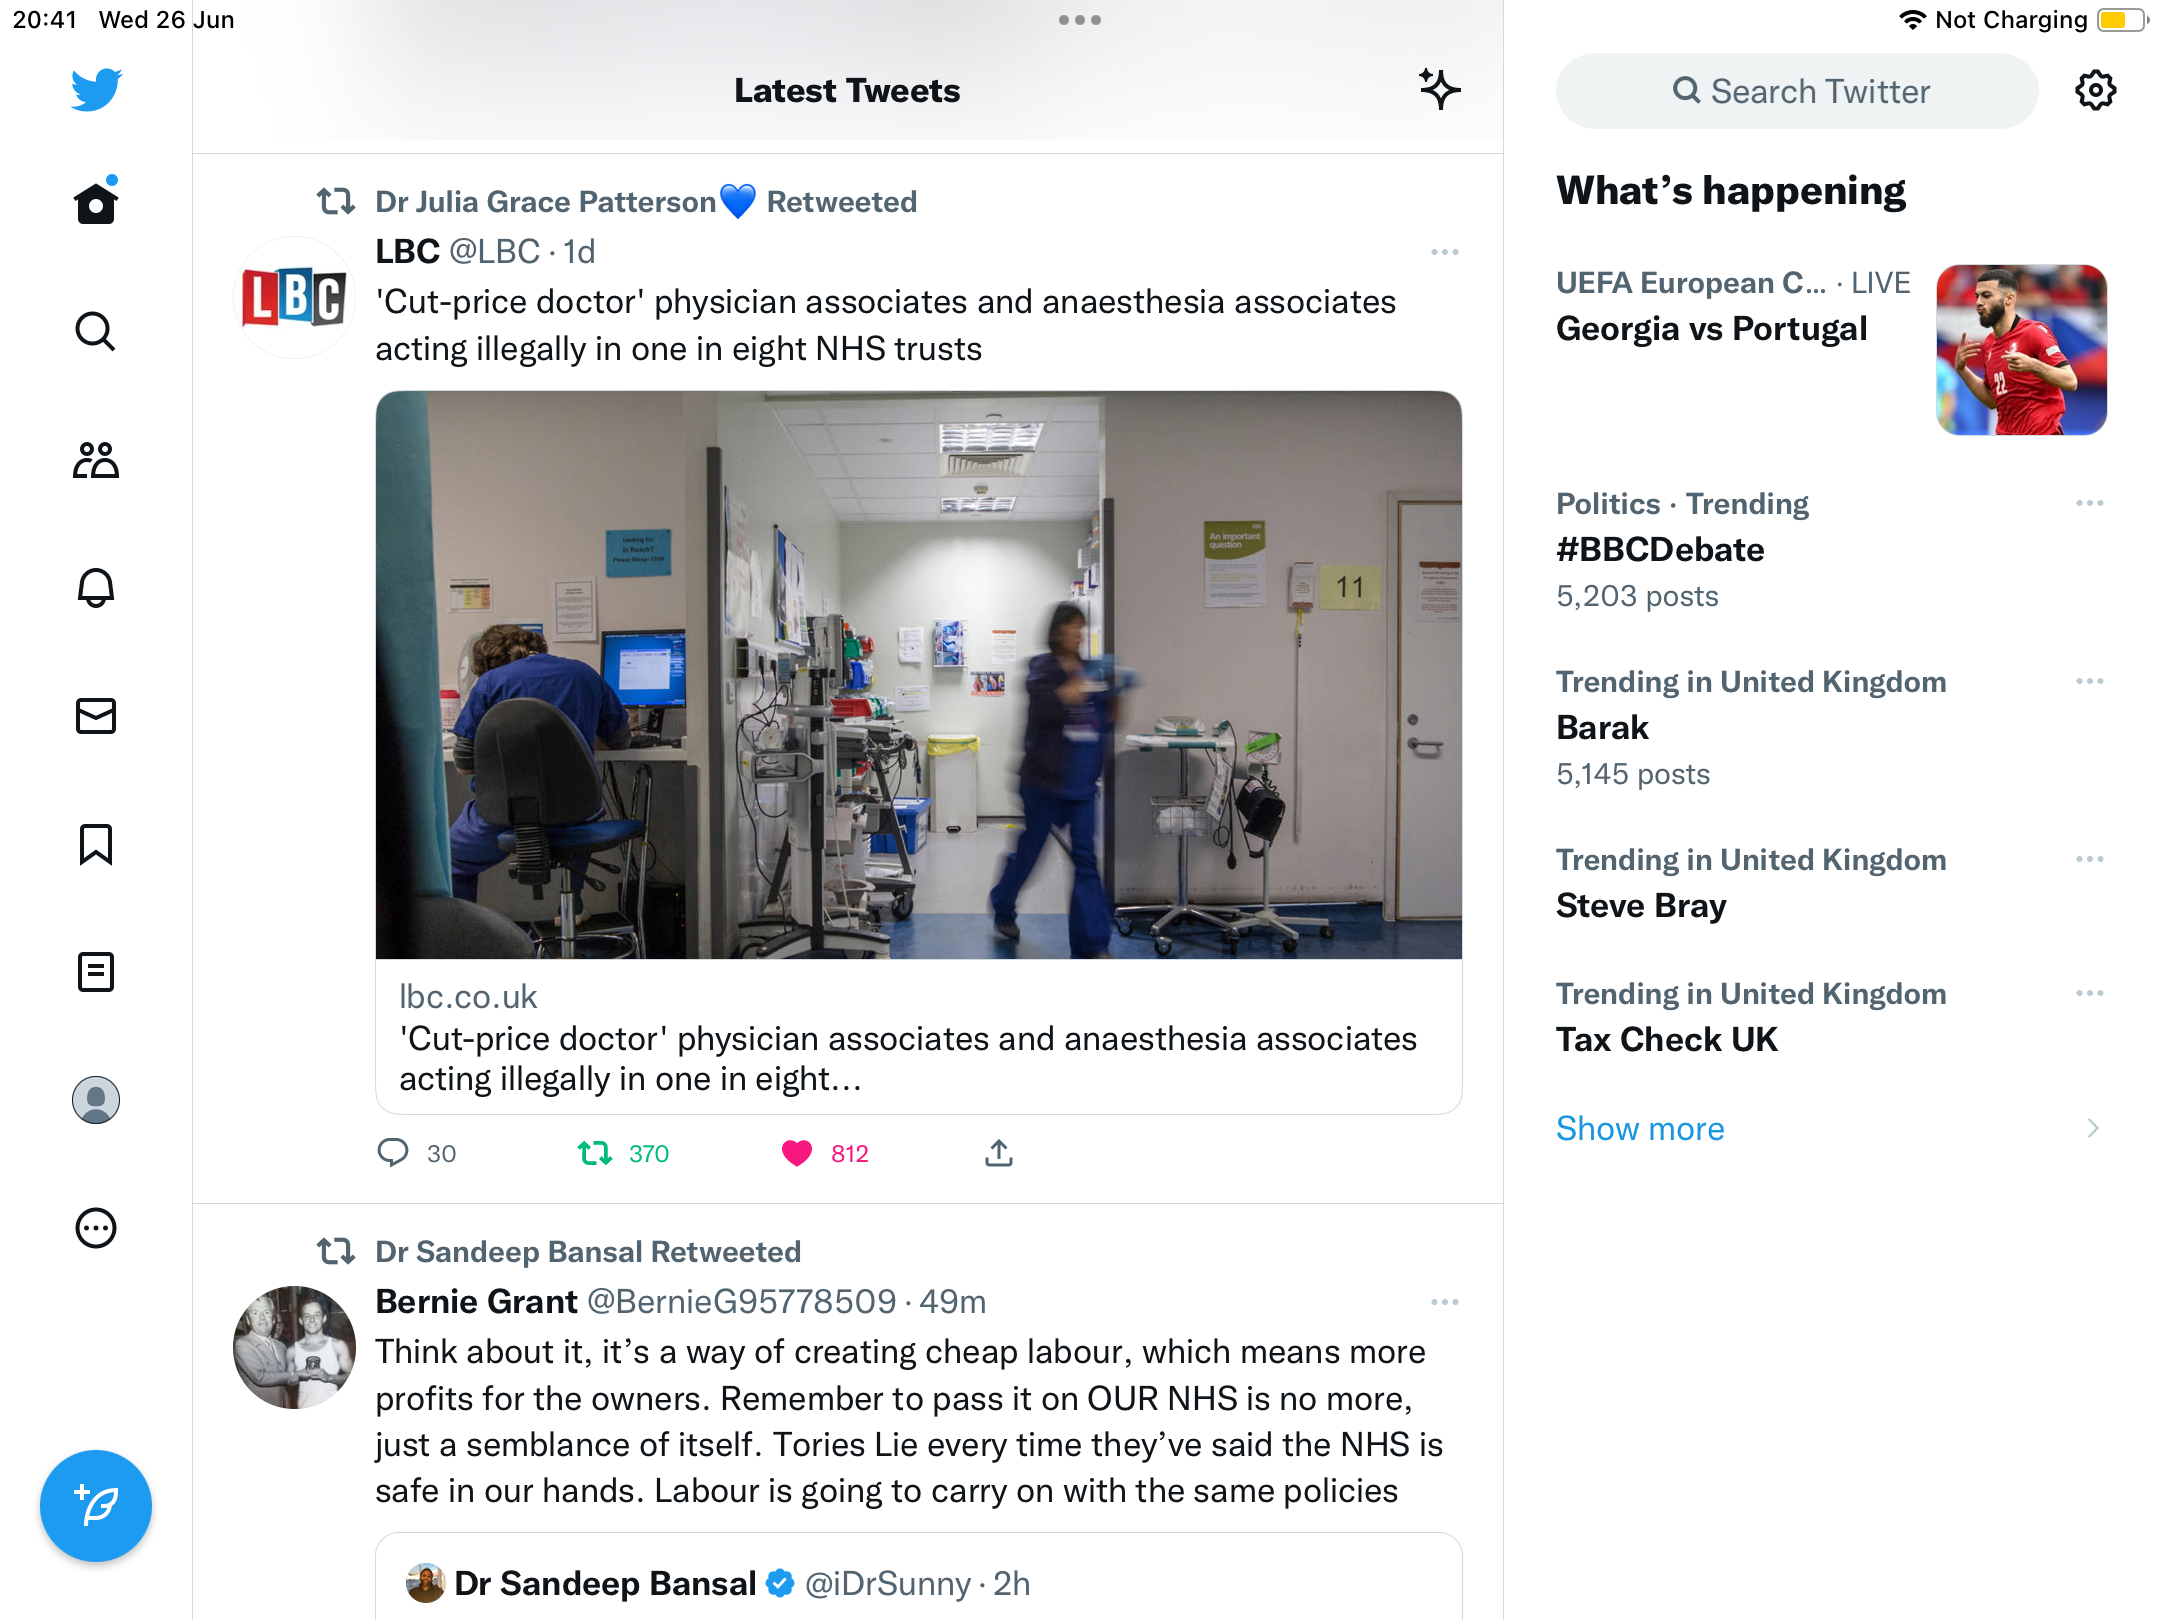The image size is (2160, 1620).
Task: Share the LBC tweet
Action: [x=999, y=1153]
